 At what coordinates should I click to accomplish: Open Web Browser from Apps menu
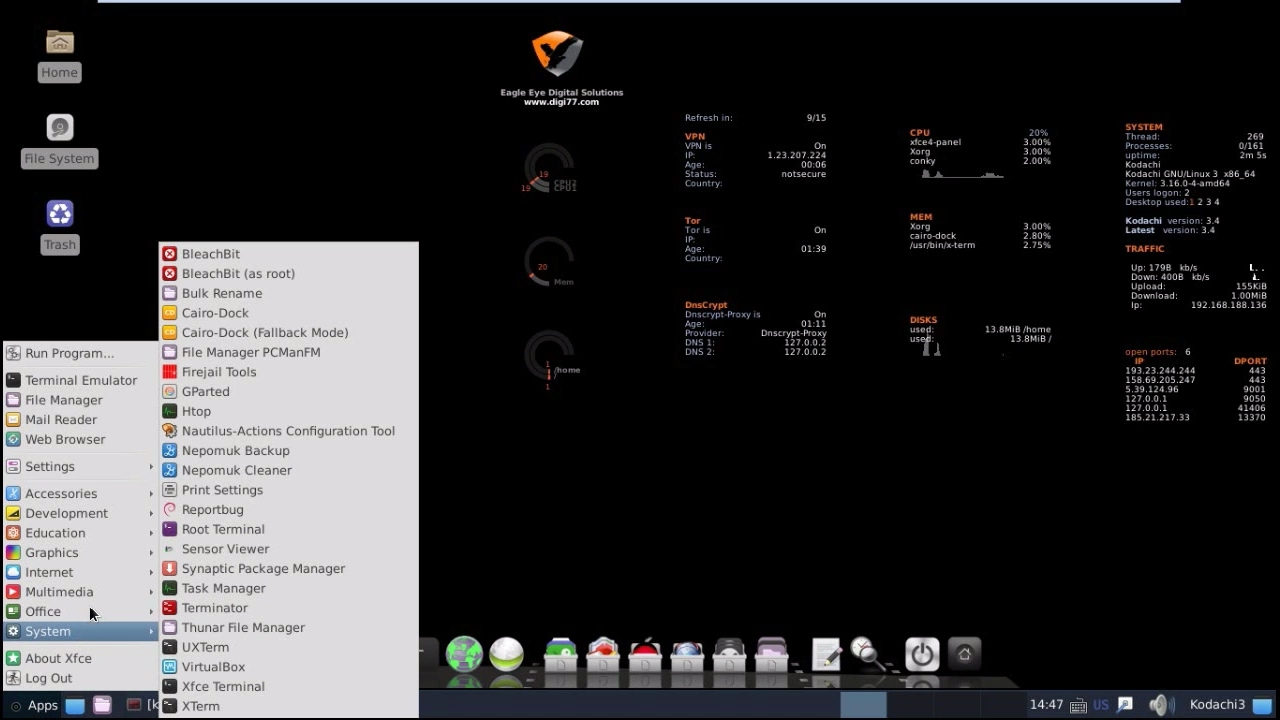point(81,439)
